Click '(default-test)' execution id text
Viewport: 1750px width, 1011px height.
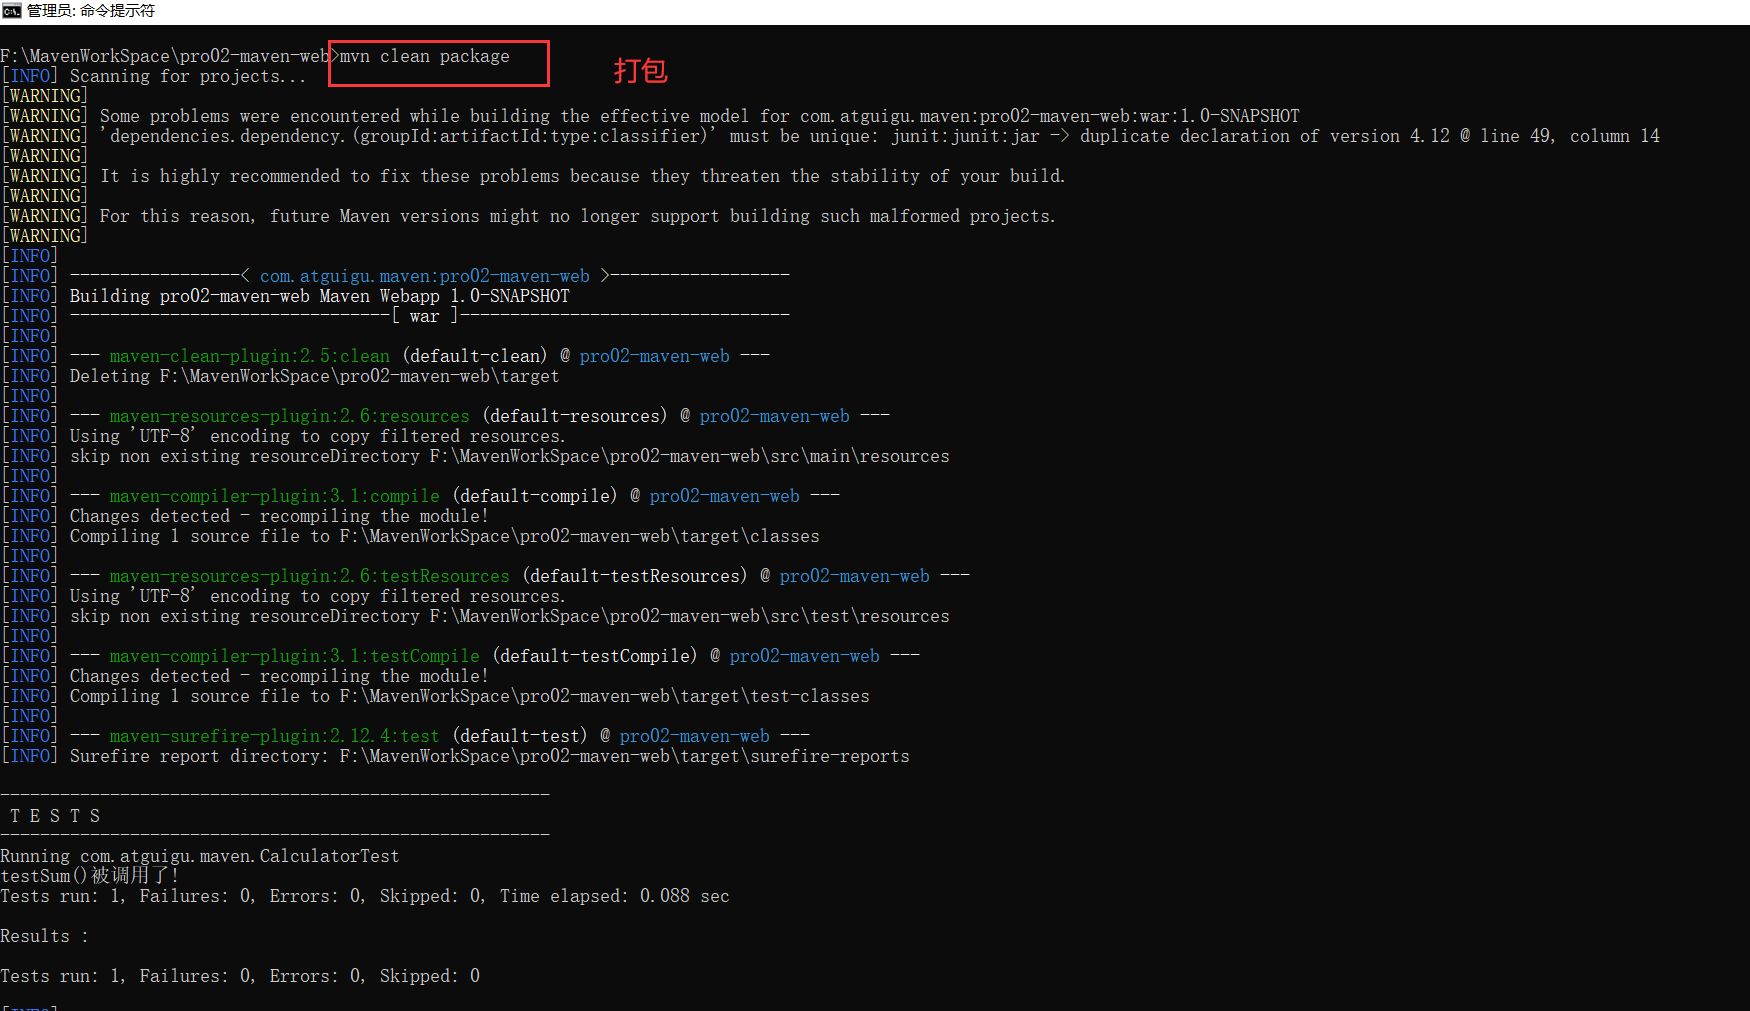tap(520, 736)
